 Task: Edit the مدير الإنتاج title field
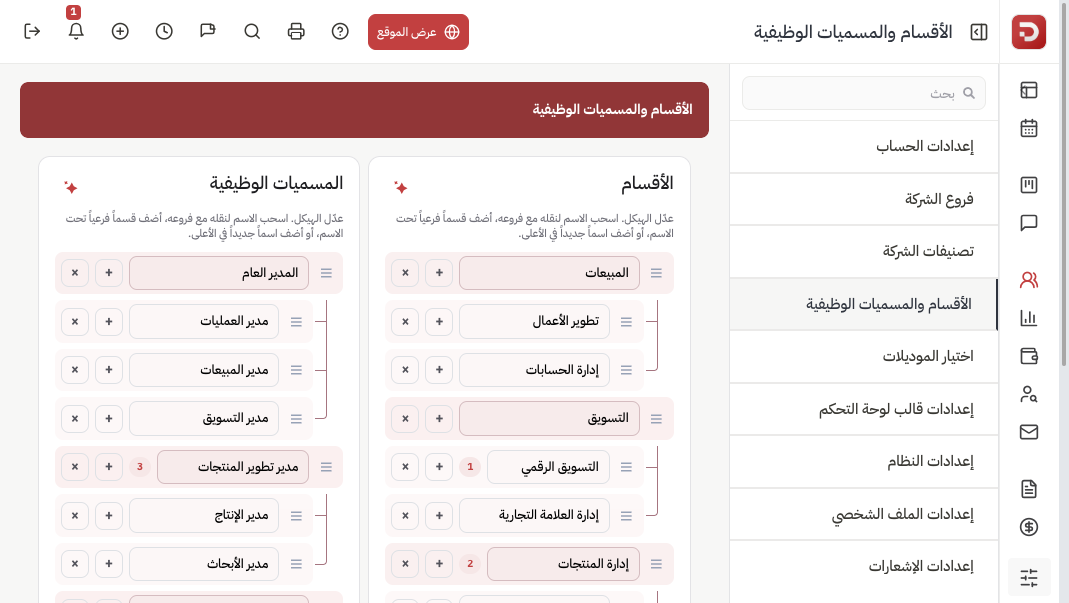click(204, 515)
